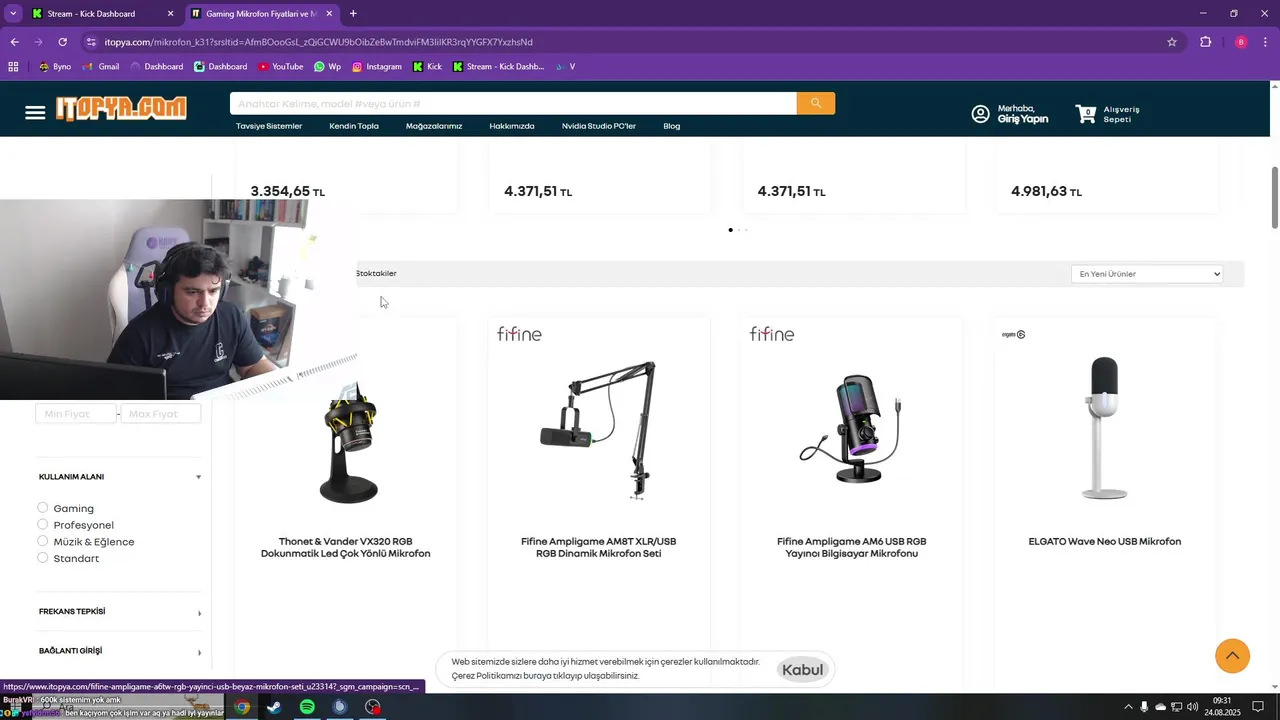Screen dimensions: 1280x720
Task: Open the Byno bookmark
Action: (x=55, y=67)
